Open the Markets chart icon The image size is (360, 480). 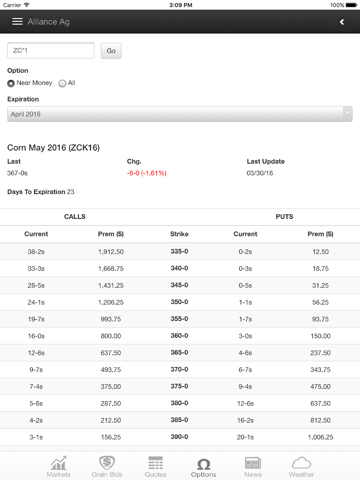(59, 463)
